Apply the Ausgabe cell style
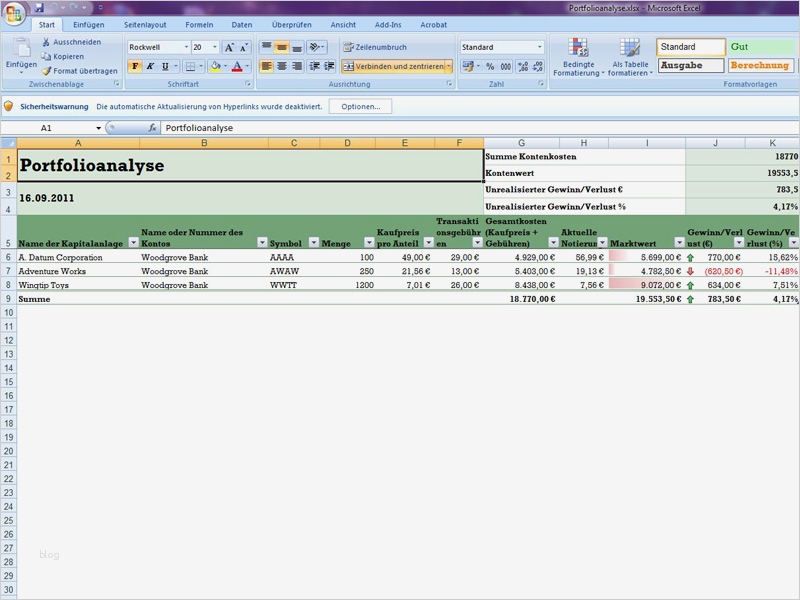The image size is (800, 600). pos(691,65)
